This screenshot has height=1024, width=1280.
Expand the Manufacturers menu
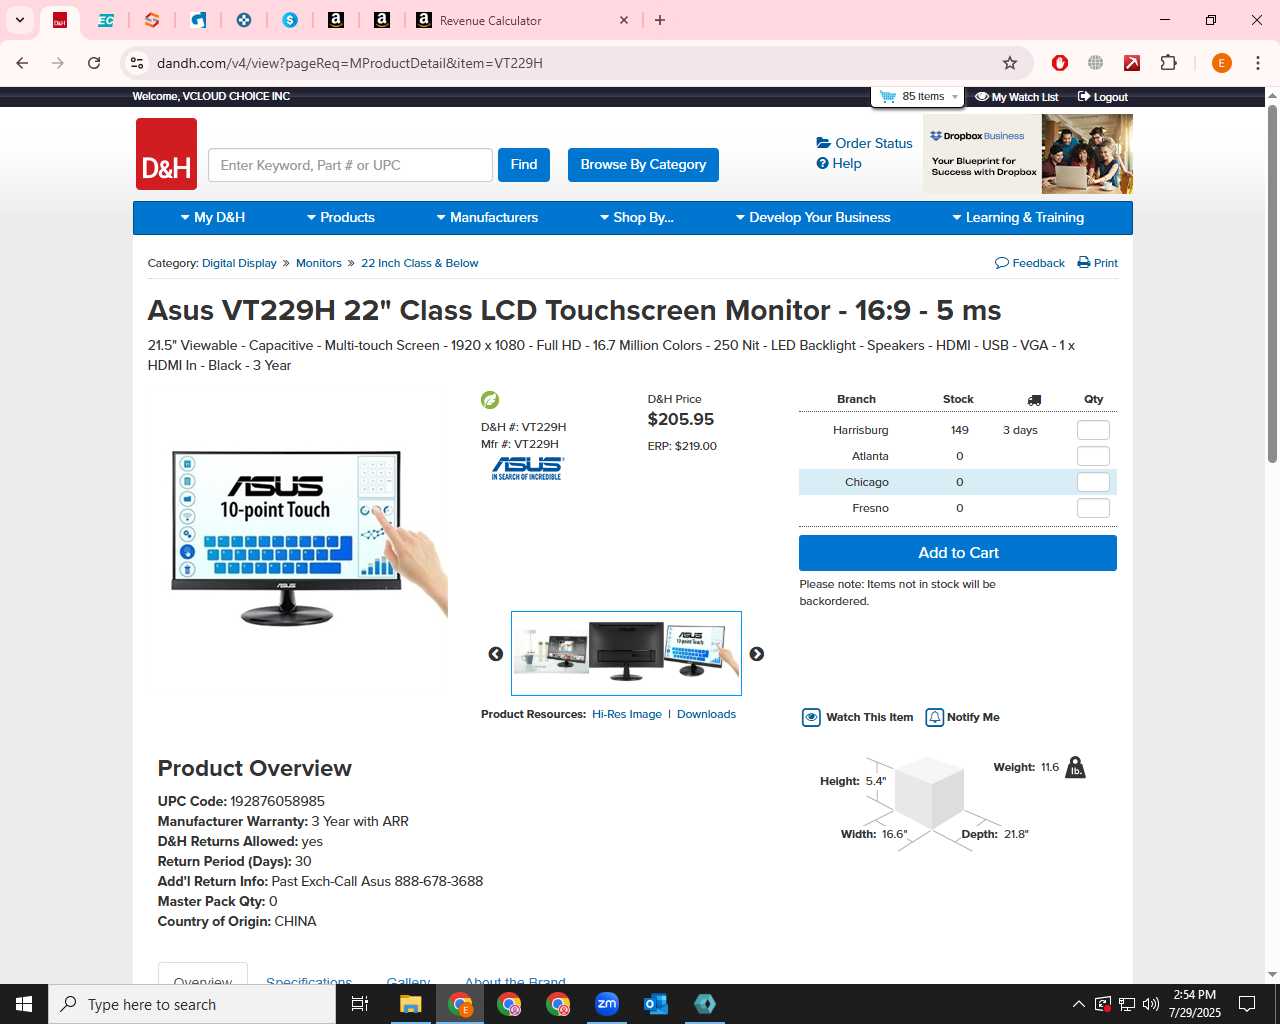(x=487, y=217)
